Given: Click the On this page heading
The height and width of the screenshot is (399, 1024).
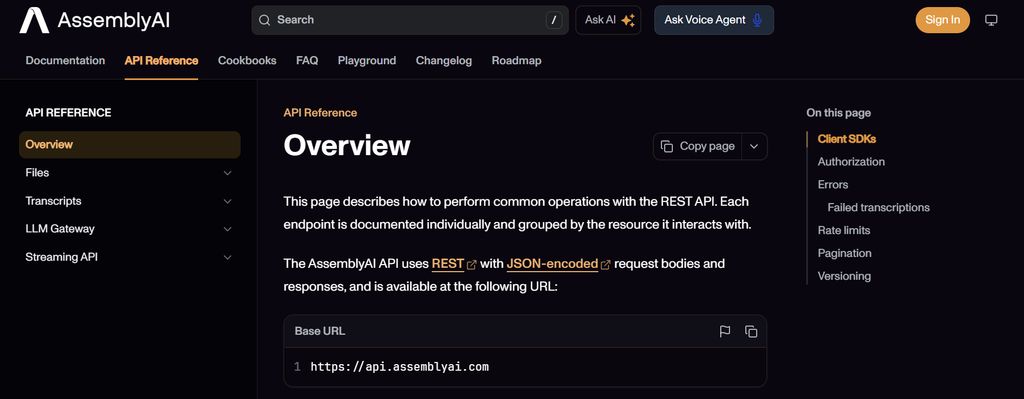Looking at the screenshot, I should tap(839, 113).
